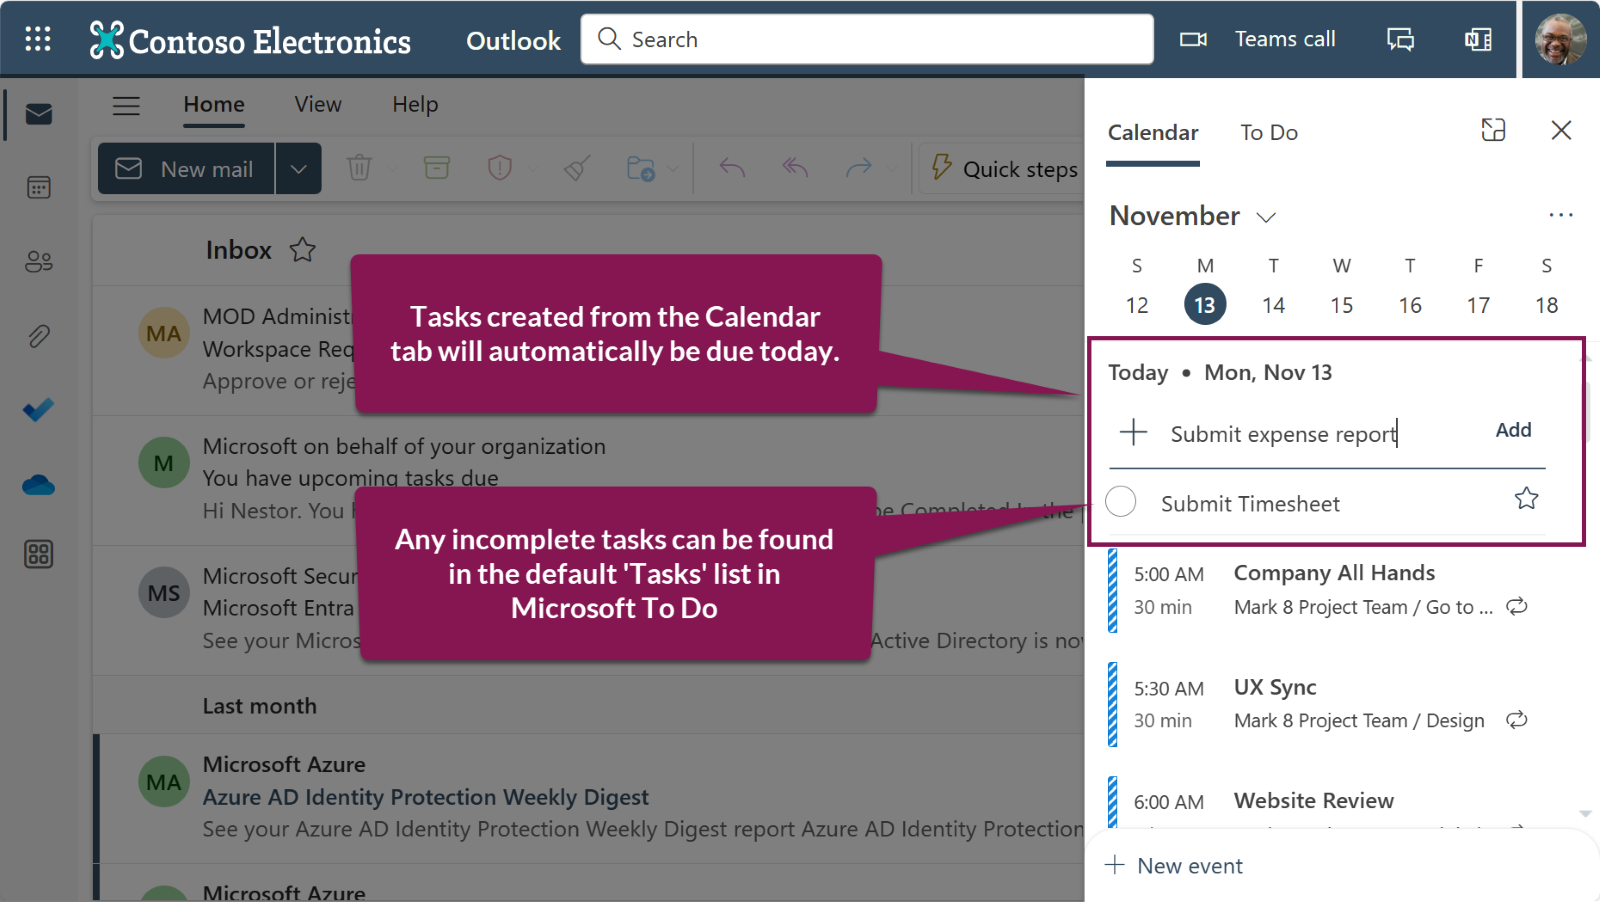Open OneDrive cloud icon in sidebar
Image resolution: width=1600 pixels, height=902 pixels.
tap(38, 486)
